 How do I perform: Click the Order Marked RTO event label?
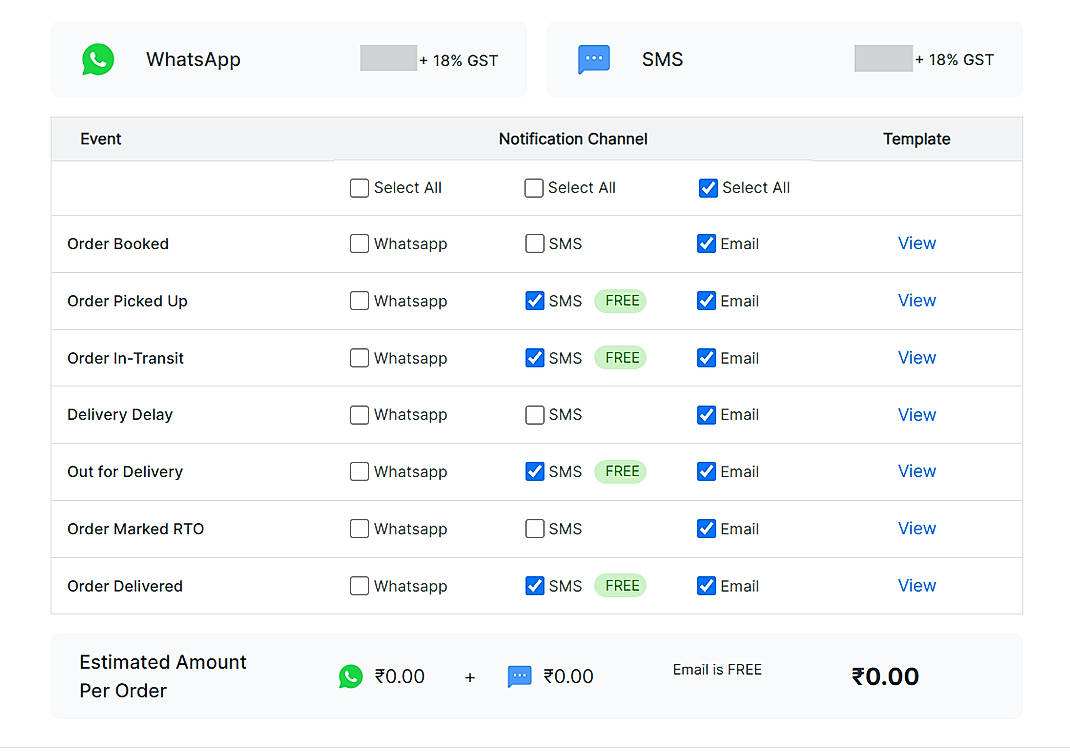[135, 529]
